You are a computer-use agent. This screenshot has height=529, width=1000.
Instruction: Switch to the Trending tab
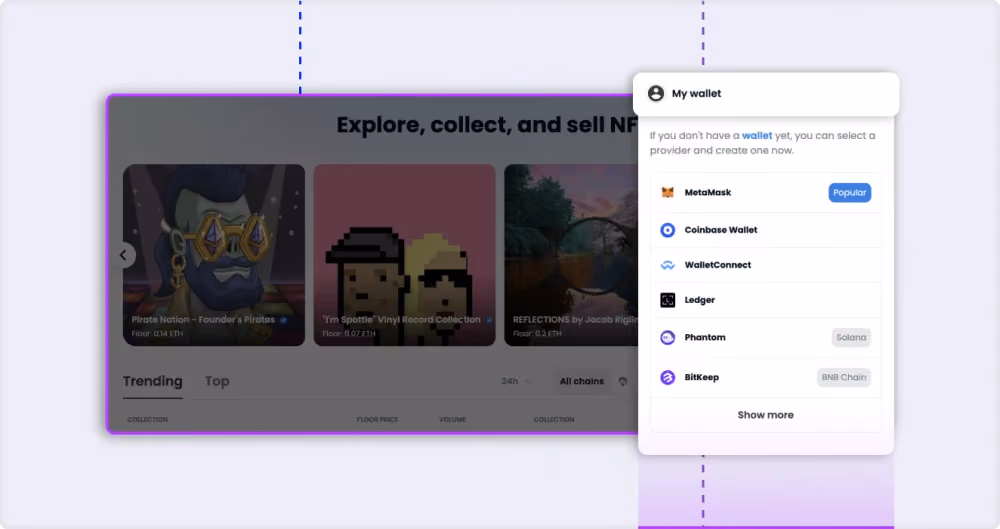click(x=152, y=381)
